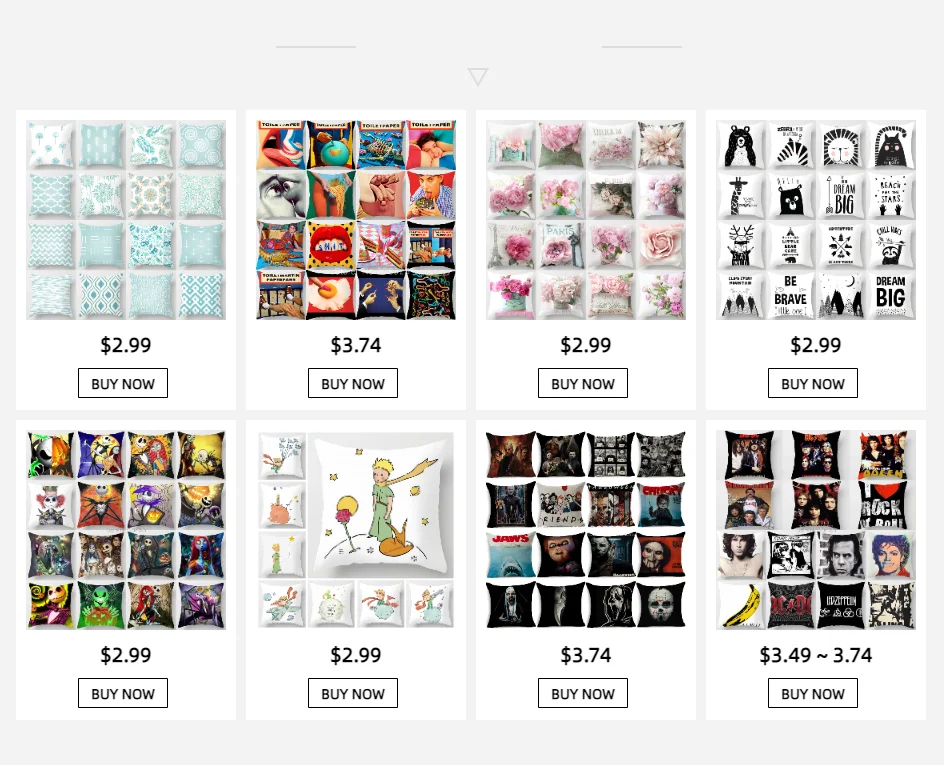Click the downward triangle icon at top
Screen dimensions: 944x765
[478, 77]
